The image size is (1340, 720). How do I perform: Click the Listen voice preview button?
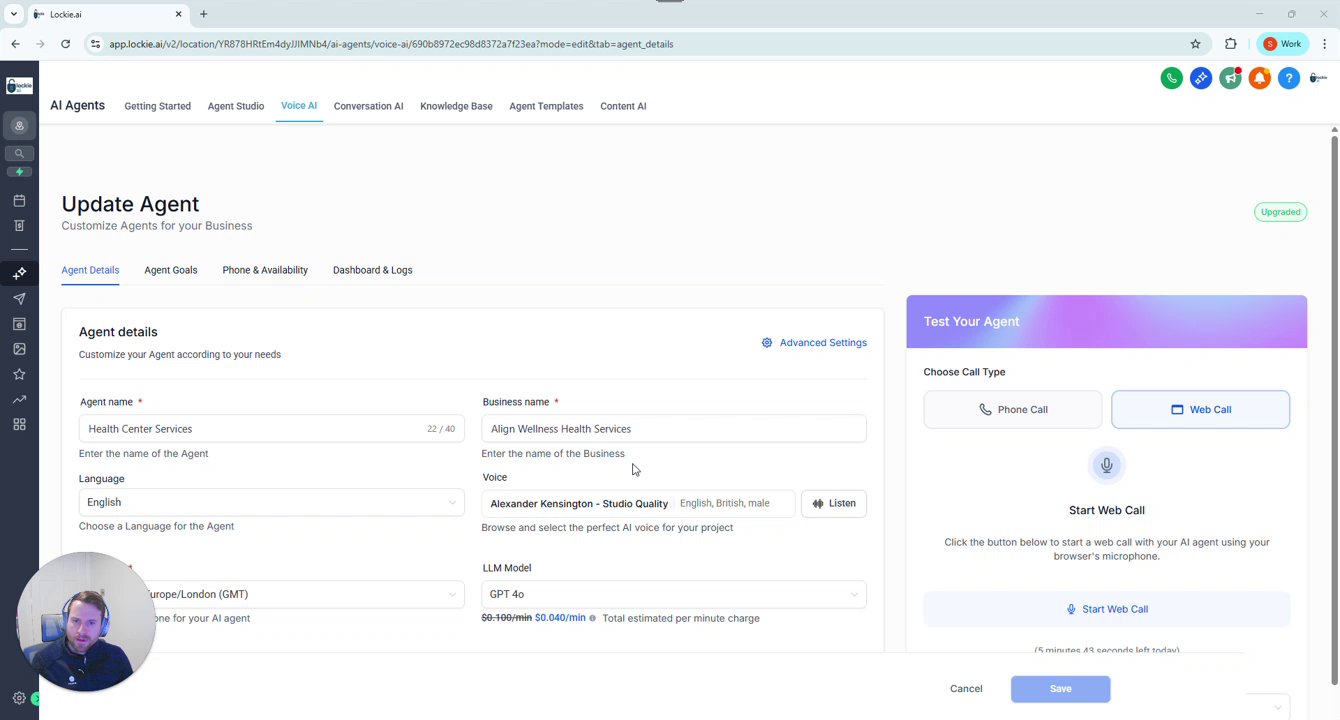click(834, 503)
